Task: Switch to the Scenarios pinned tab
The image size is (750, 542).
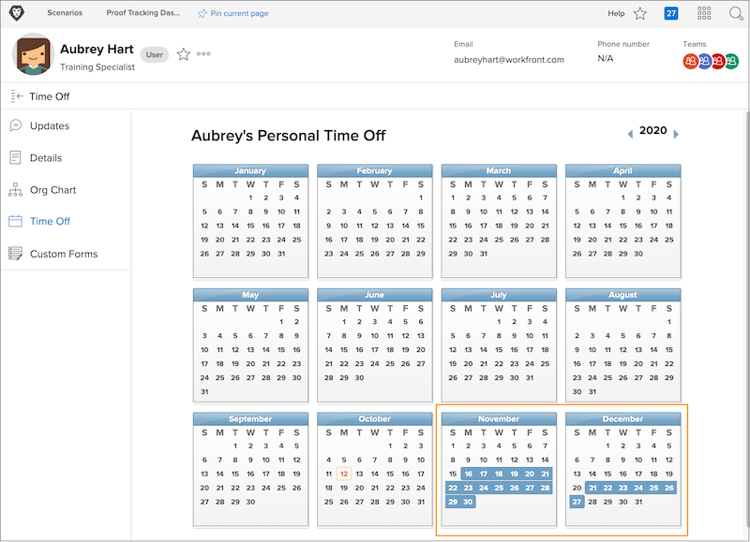Action: coord(65,13)
